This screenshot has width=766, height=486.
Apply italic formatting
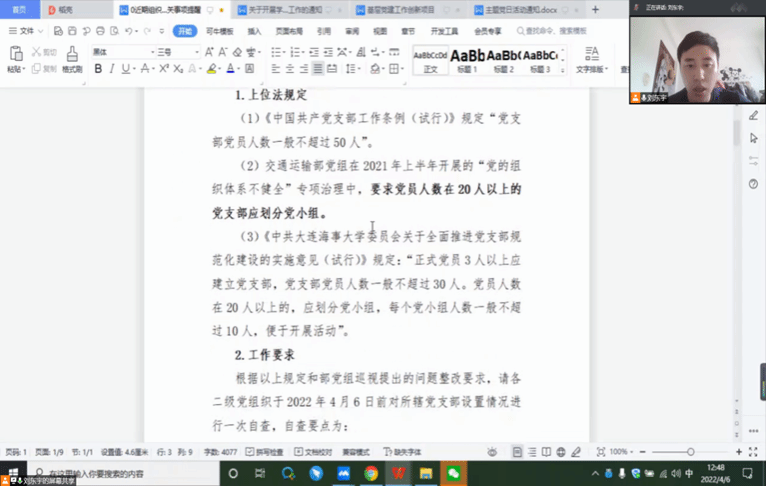coord(112,69)
